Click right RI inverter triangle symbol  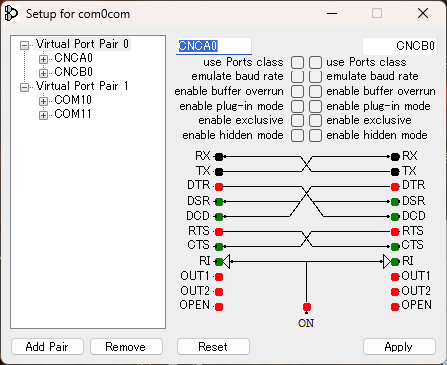tap(387, 262)
